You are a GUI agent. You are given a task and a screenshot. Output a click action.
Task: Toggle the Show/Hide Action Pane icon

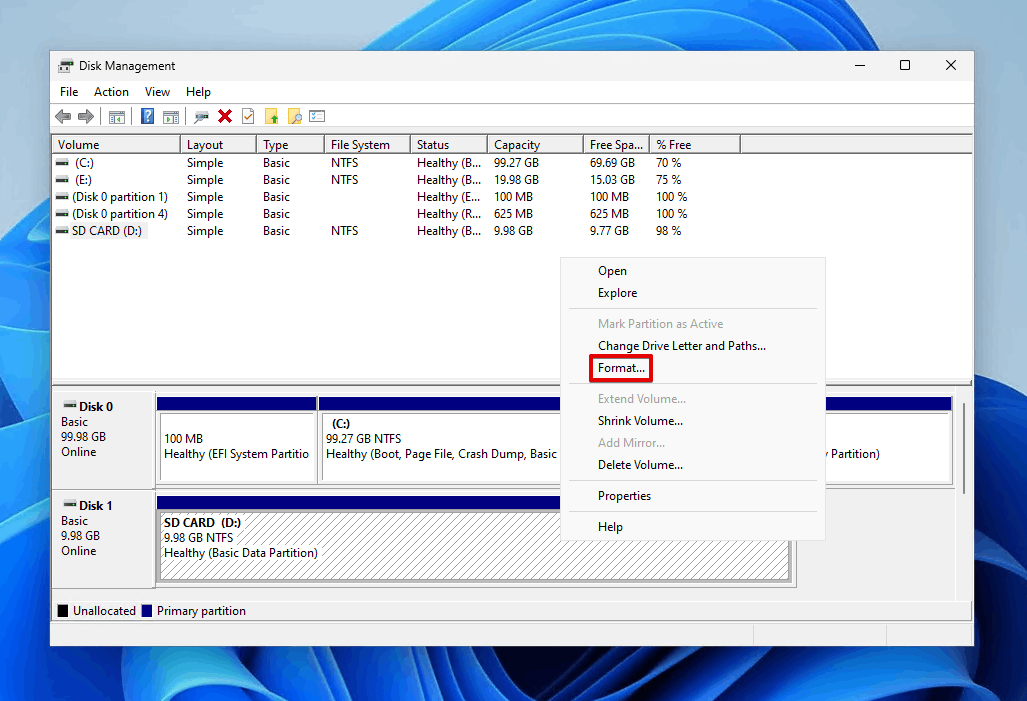171,116
